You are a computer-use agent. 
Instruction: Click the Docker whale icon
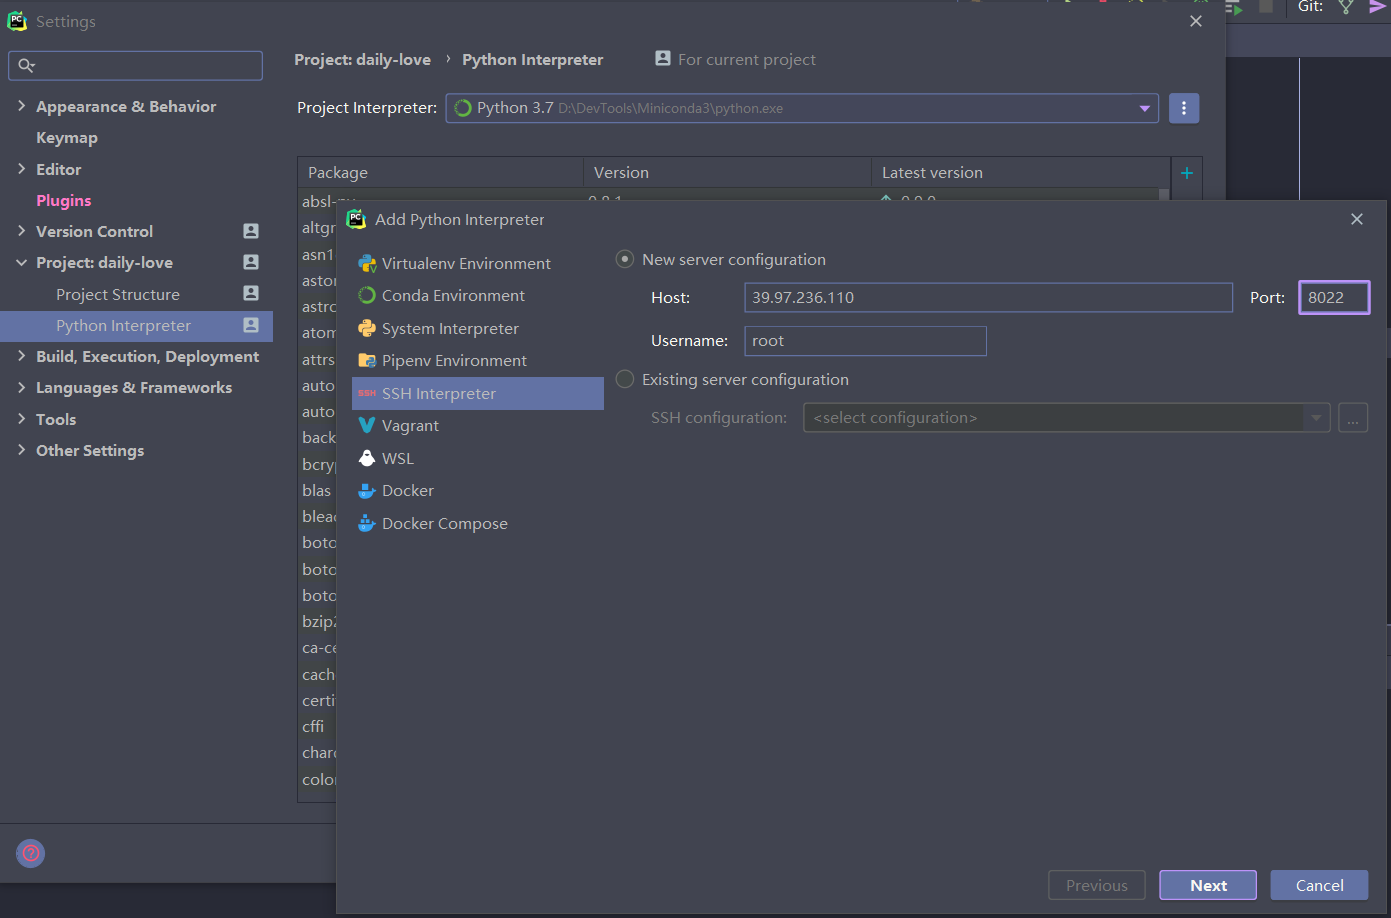[367, 491]
